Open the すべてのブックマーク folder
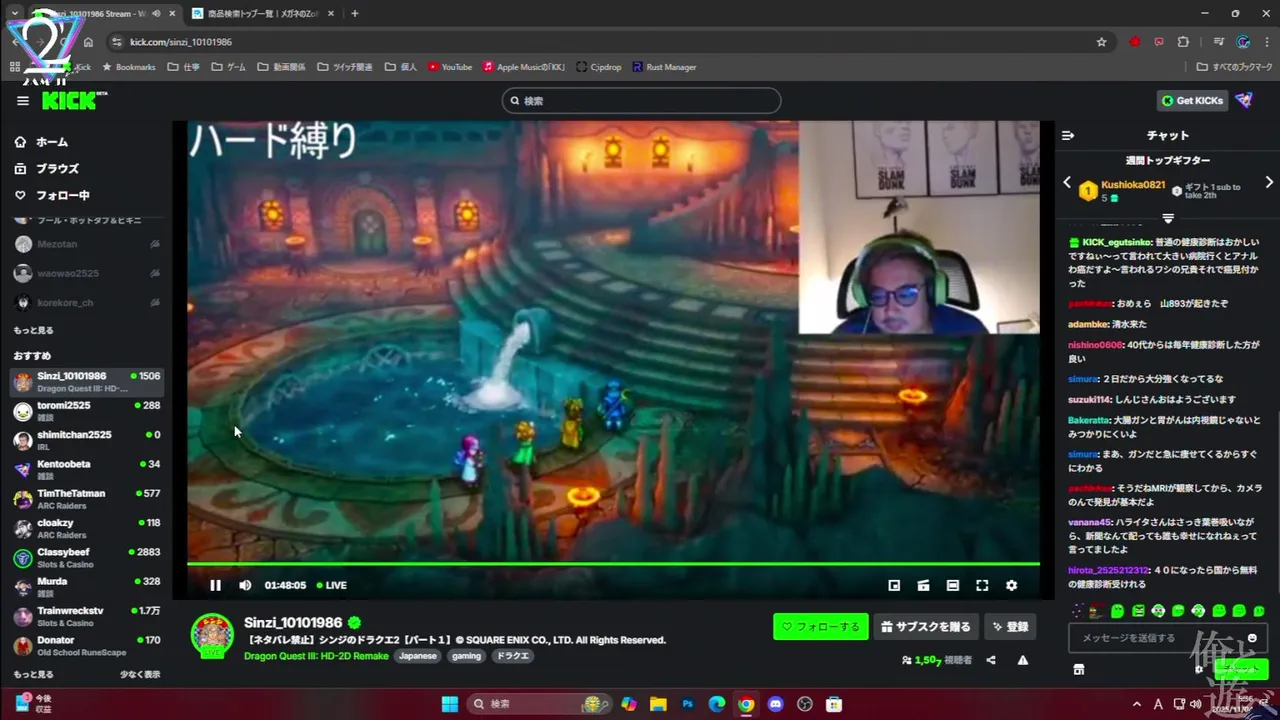 tap(1235, 67)
